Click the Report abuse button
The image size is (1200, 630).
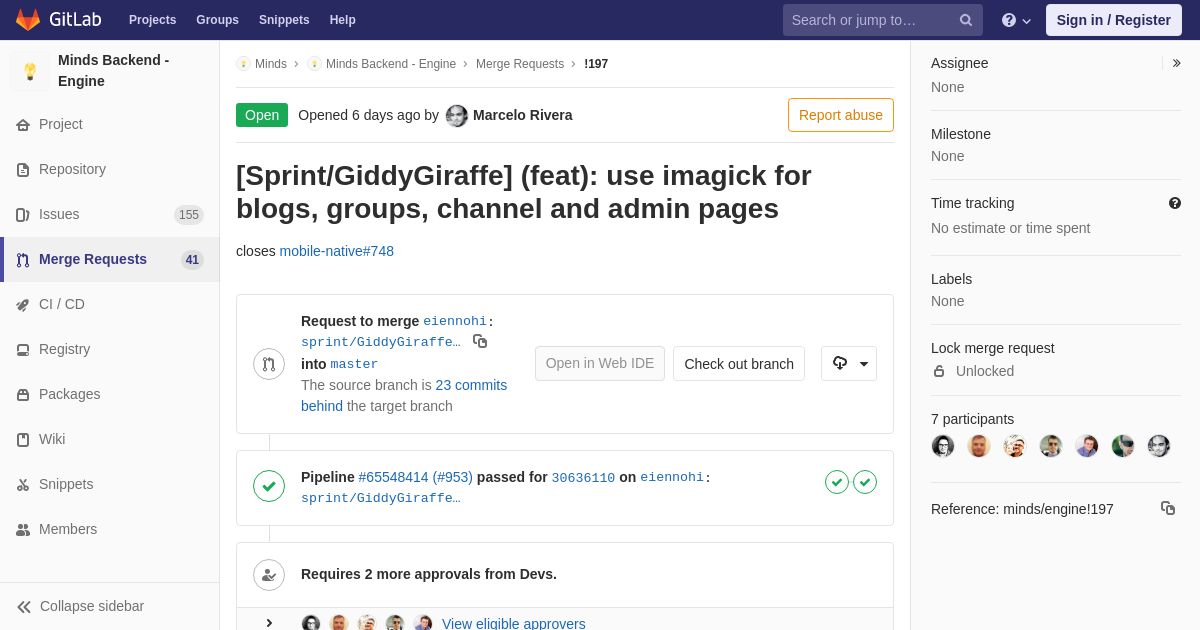[841, 115]
